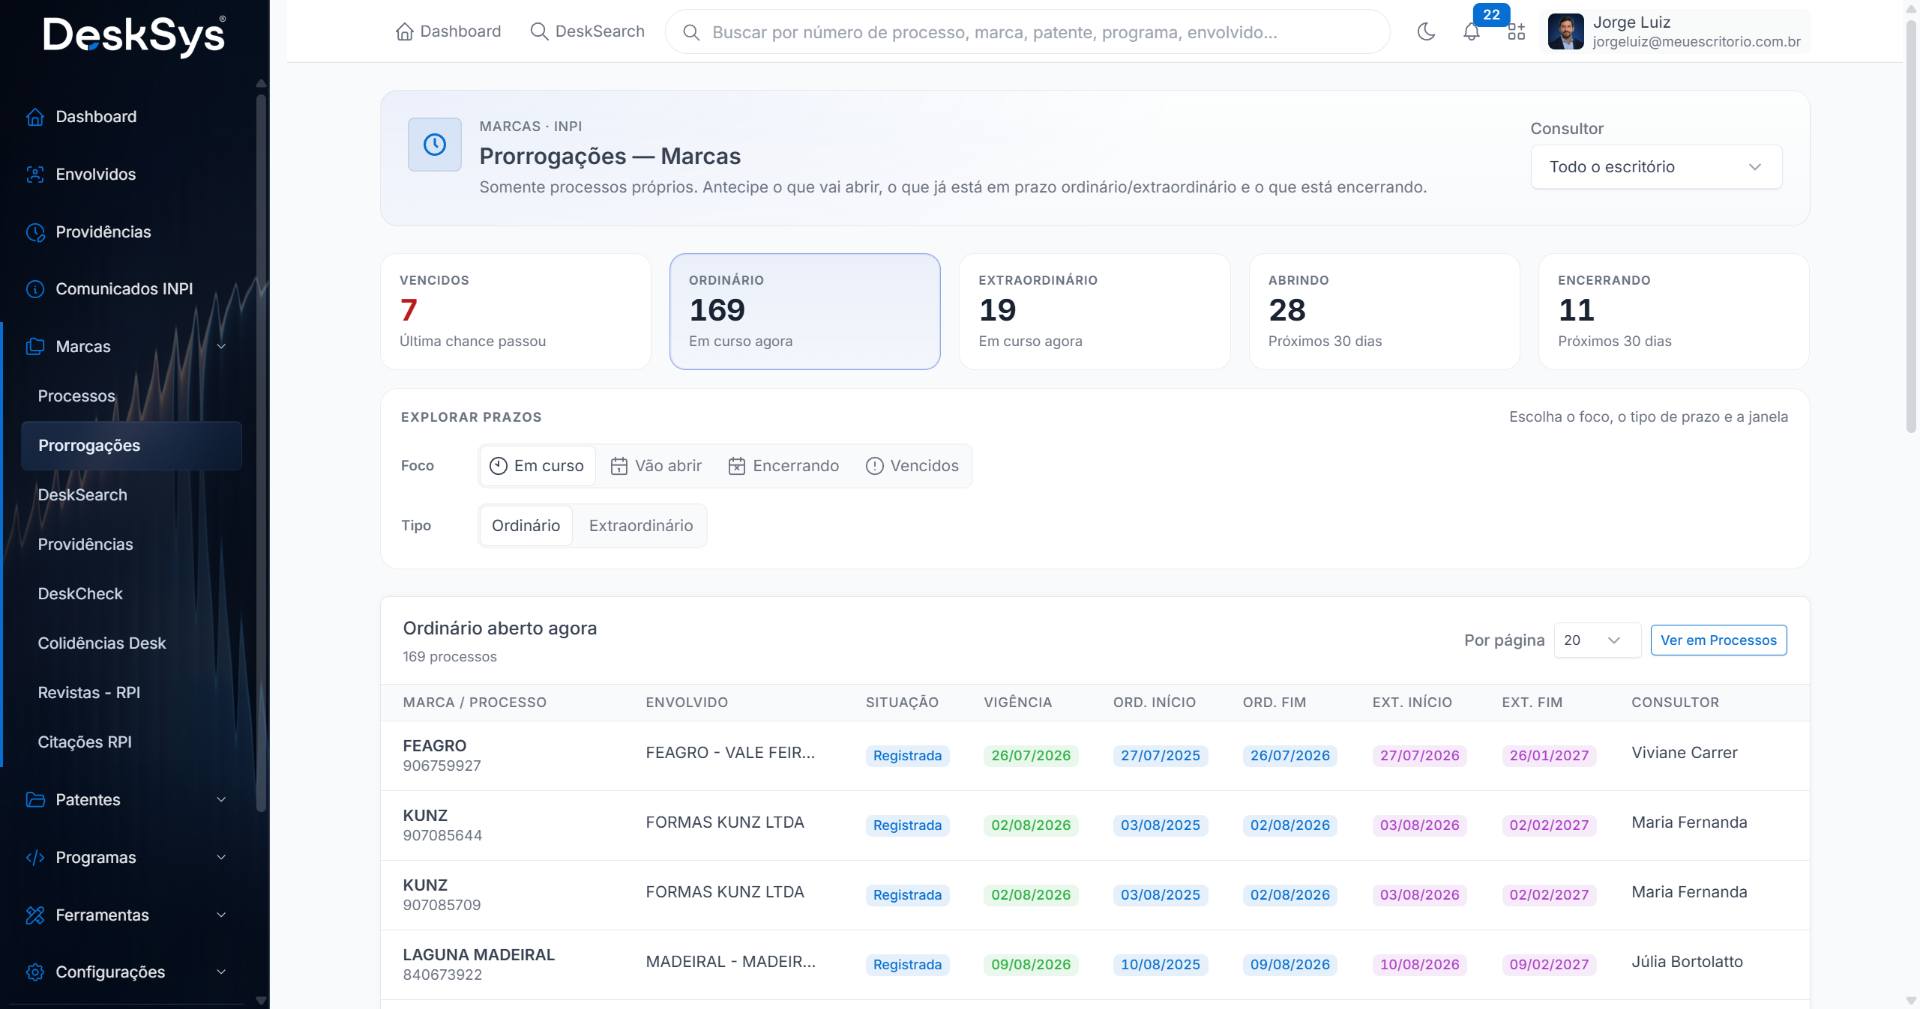Open the apps grid icon in header
Image resolution: width=1920 pixels, height=1009 pixels.
1516,32
